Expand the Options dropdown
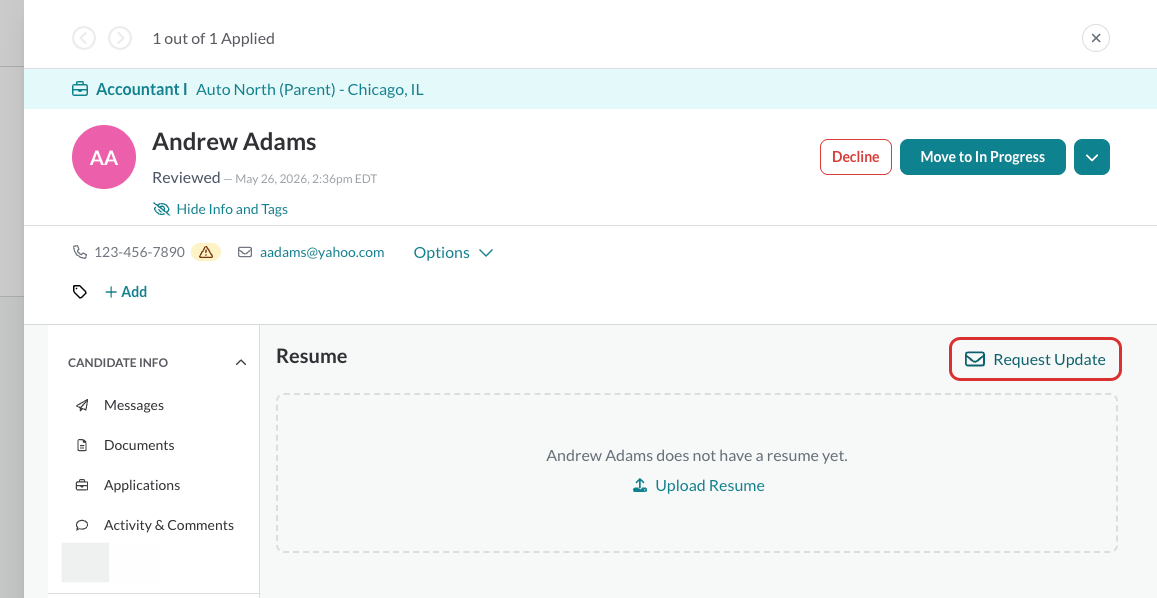Screen dimensions: 1157x598 [x=453, y=252]
